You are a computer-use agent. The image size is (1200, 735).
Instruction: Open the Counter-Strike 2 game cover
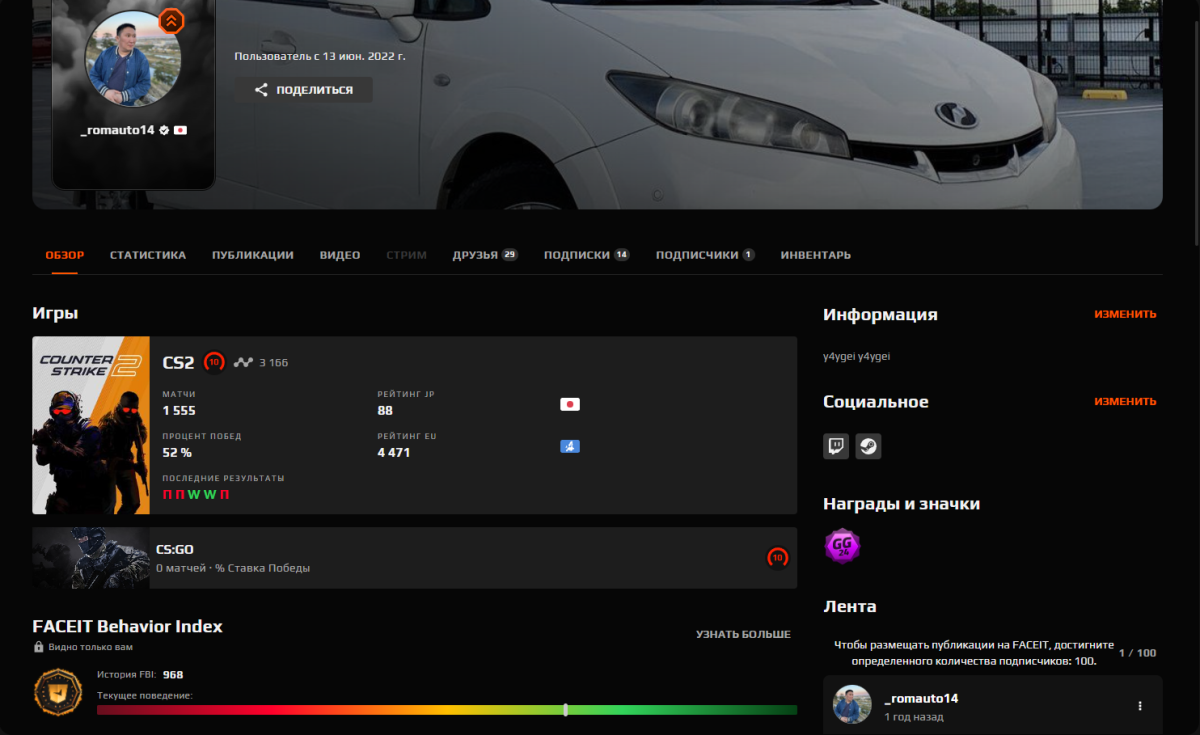coord(91,425)
